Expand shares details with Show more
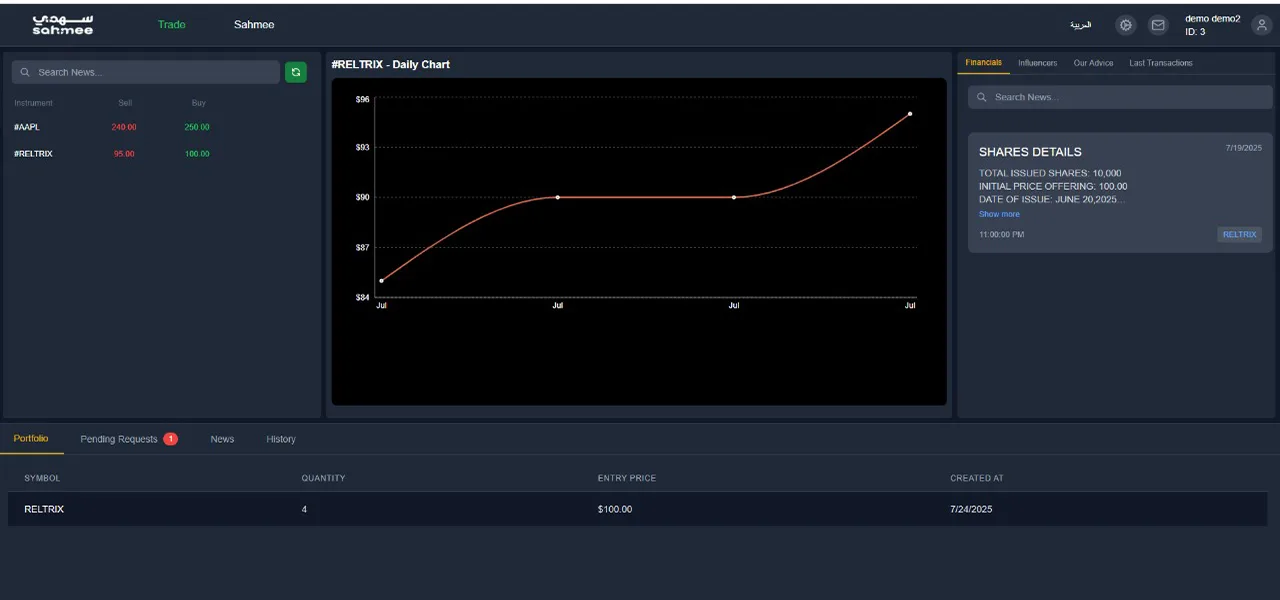The width and height of the screenshot is (1280, 600). tap(999, 214)
